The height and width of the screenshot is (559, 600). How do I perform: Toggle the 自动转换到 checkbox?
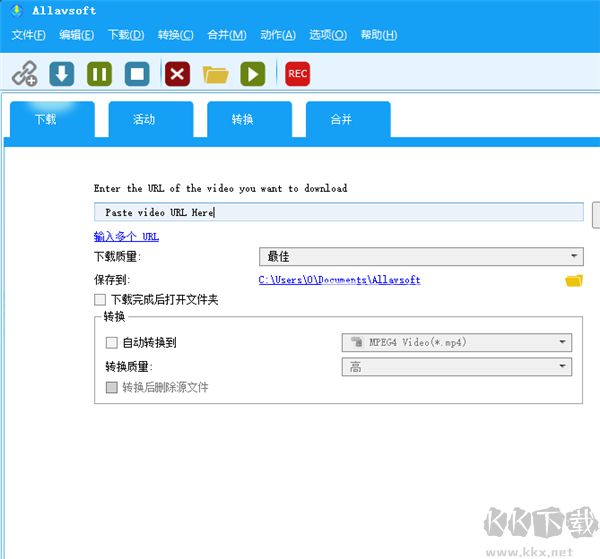111,343
